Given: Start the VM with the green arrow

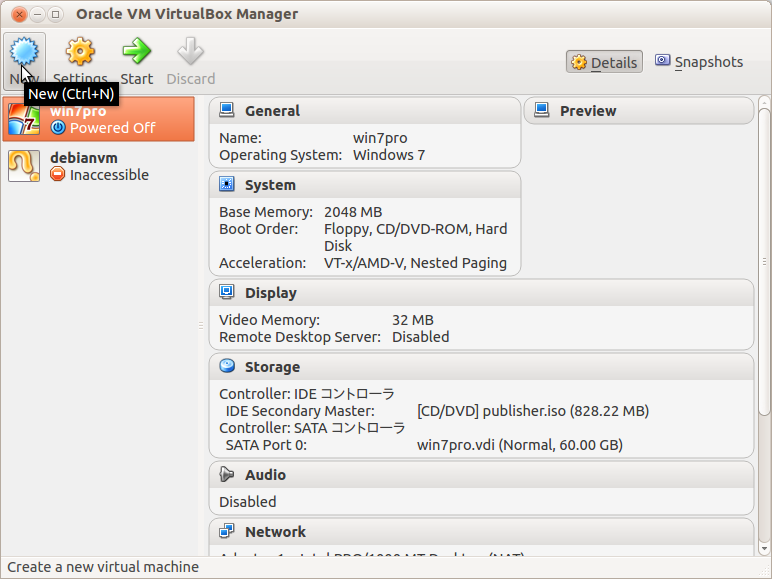Looking at the screenshot, I should pos(136,51).
